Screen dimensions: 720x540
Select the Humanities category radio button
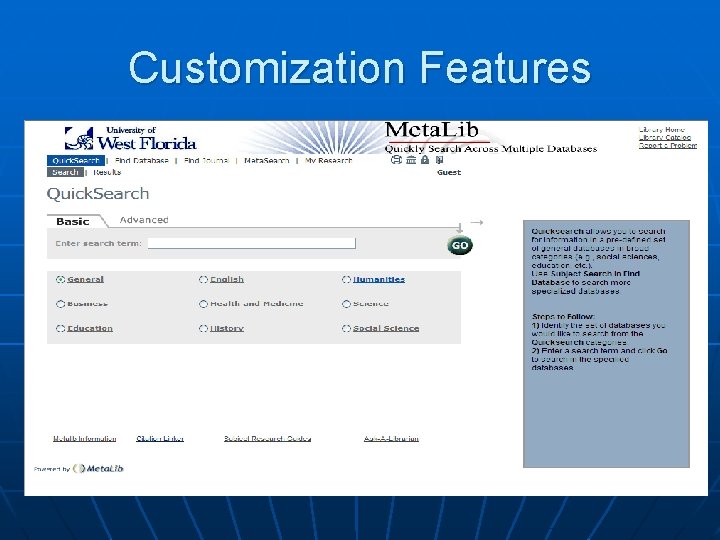(346, 279)
